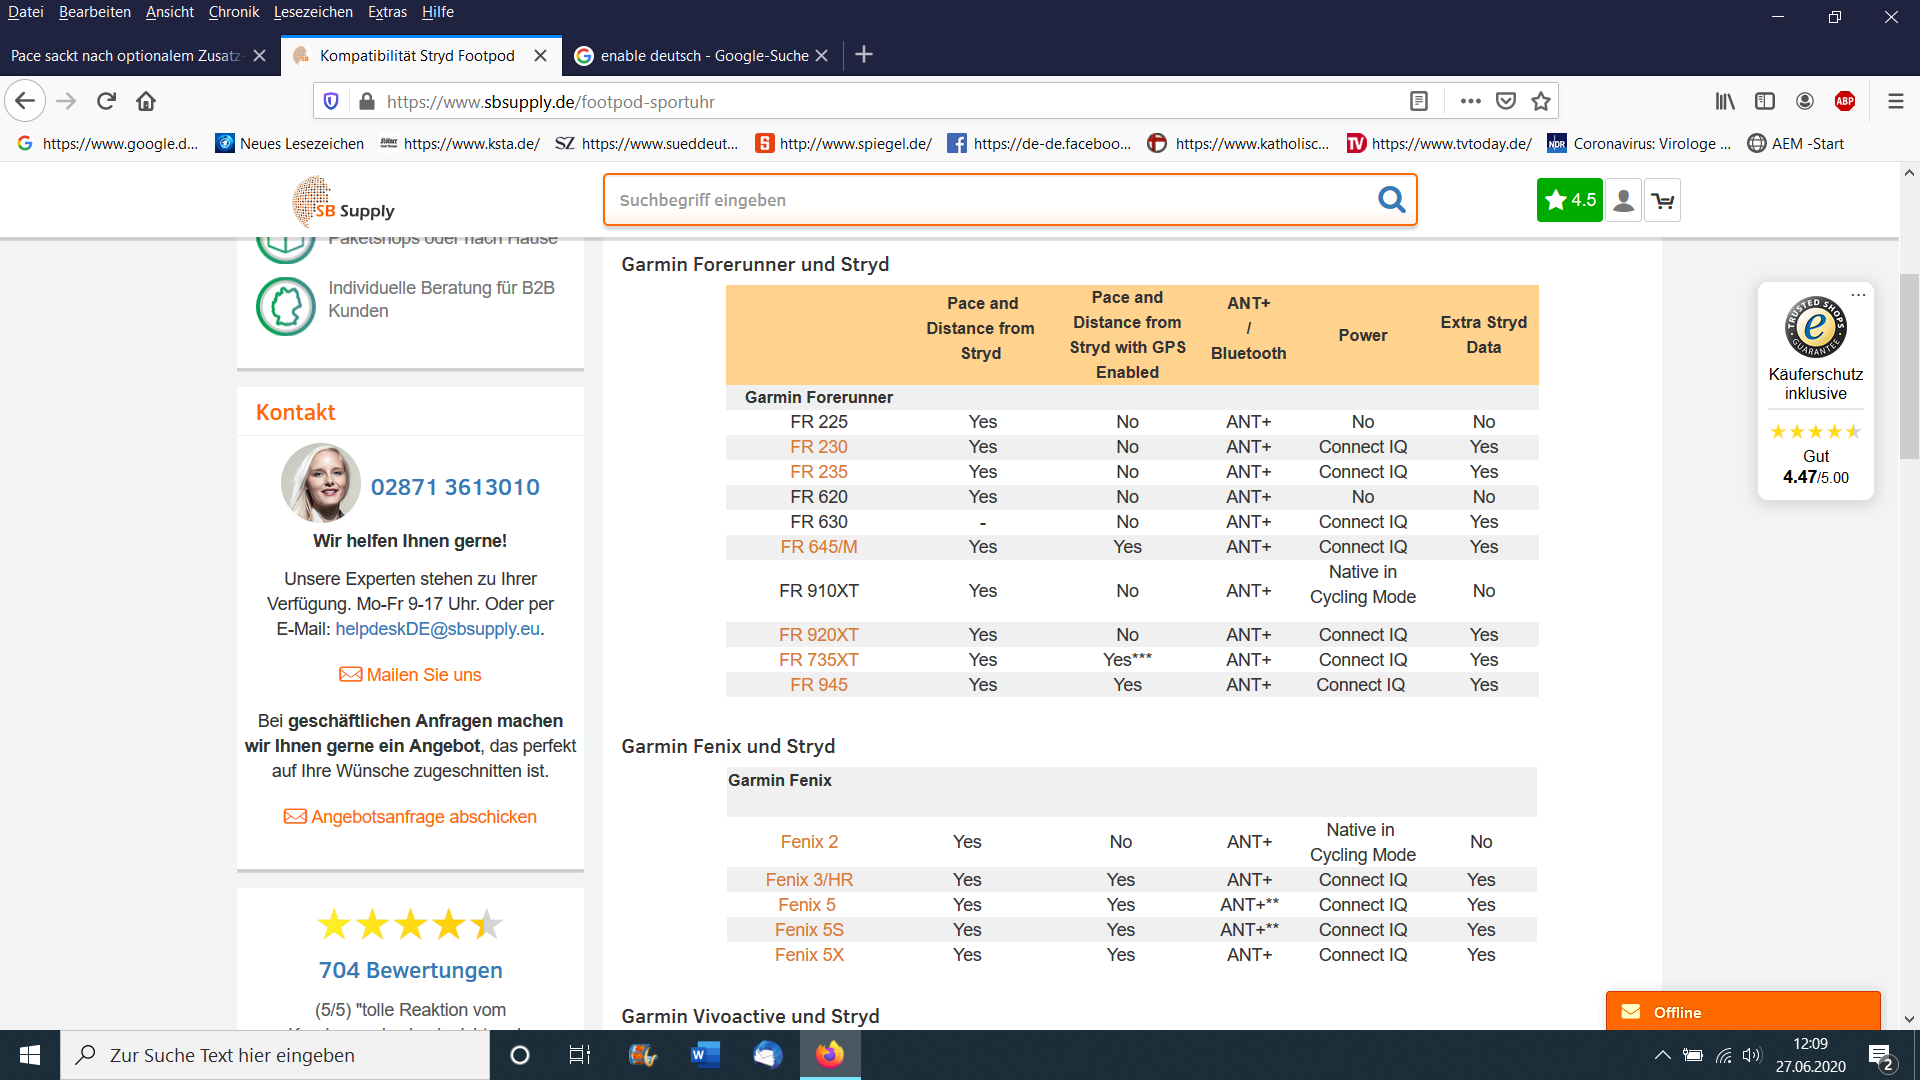1920x1080 pixels.
Task: Focus the Suchbegriff eingeben search field
Action: point(990,200)
